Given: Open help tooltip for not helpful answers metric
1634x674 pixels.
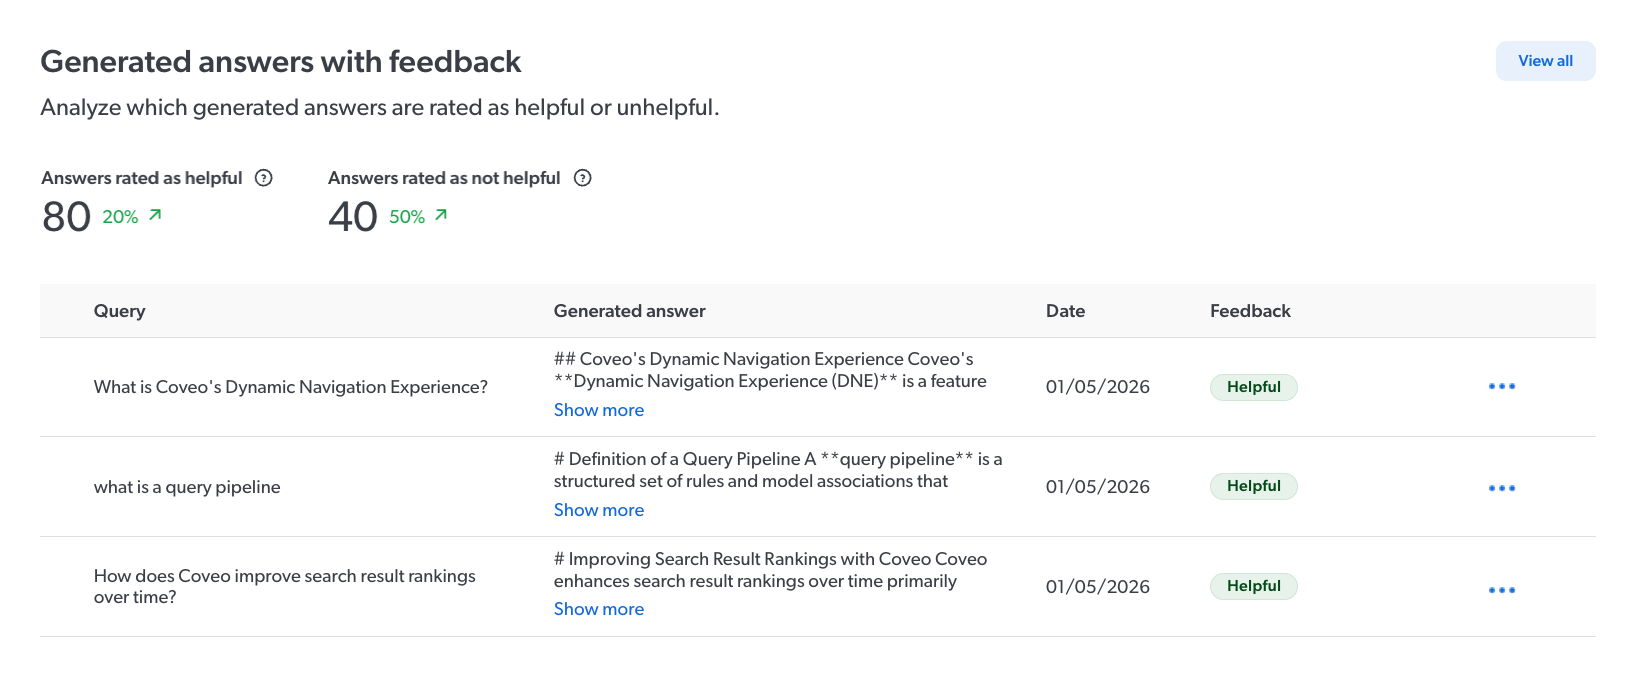Looking at the screenshot, I should (583, 177).
